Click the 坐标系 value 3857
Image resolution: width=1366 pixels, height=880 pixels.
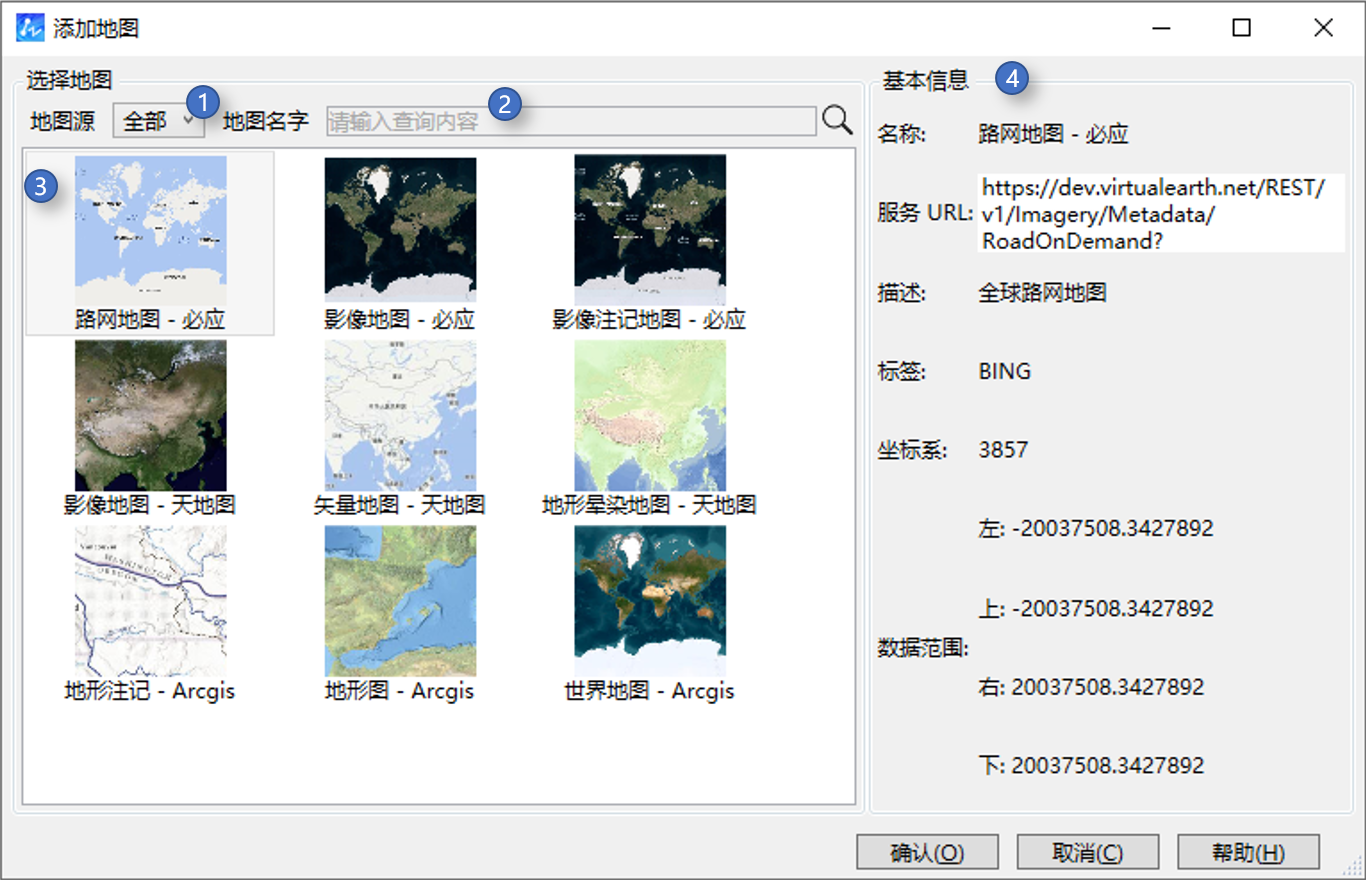pos(1004,450)
